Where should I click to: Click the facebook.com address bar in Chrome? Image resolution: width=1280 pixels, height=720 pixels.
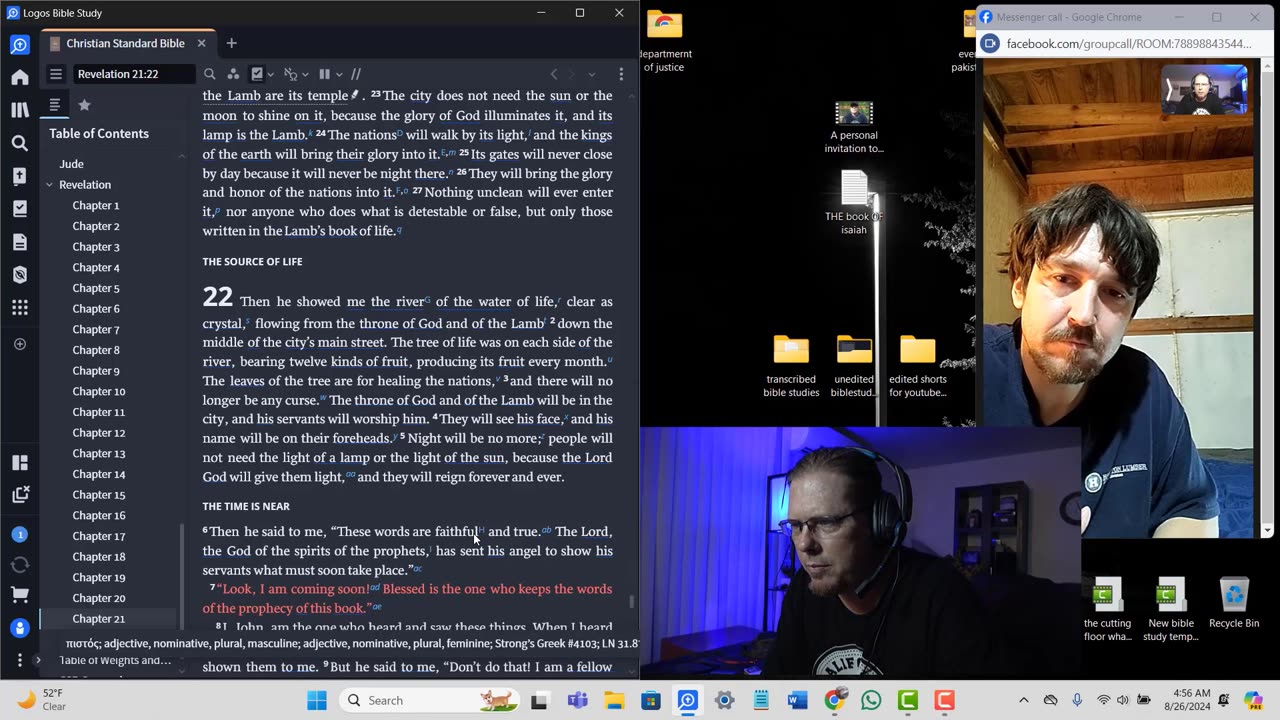(x=1128, y=44)
